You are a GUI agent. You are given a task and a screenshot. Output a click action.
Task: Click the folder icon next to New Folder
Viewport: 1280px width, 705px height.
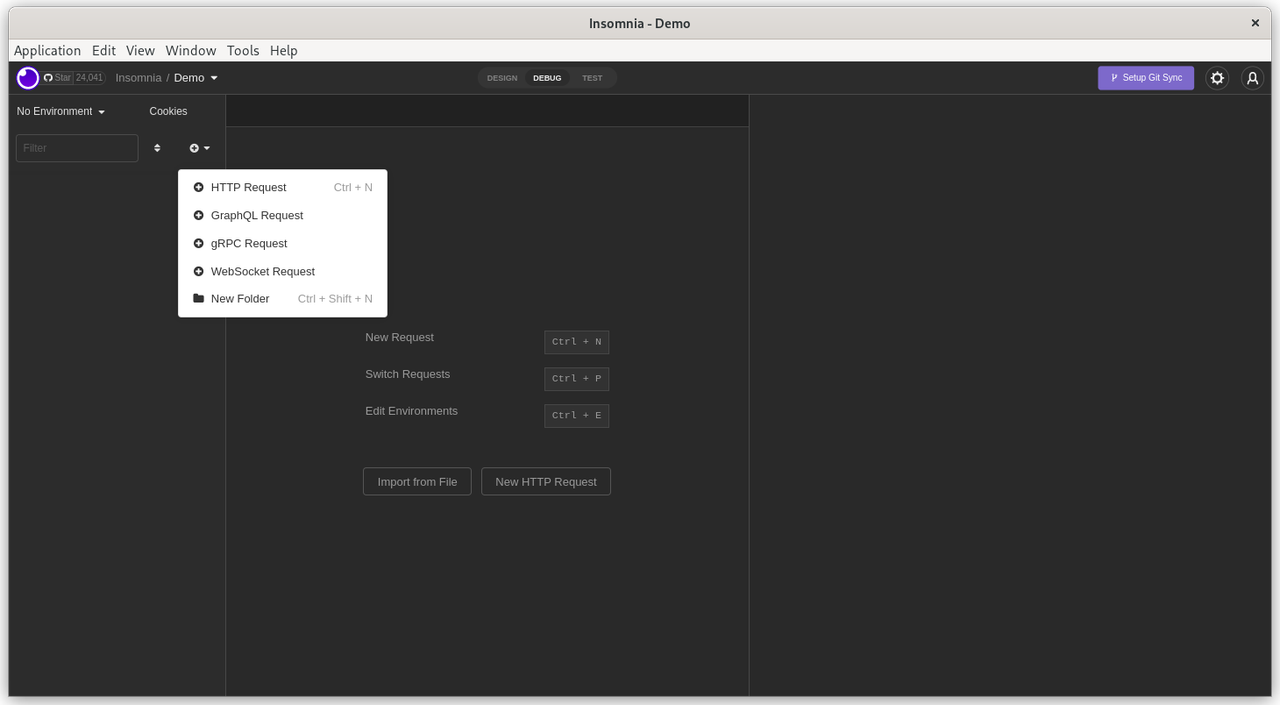(197, 298)
